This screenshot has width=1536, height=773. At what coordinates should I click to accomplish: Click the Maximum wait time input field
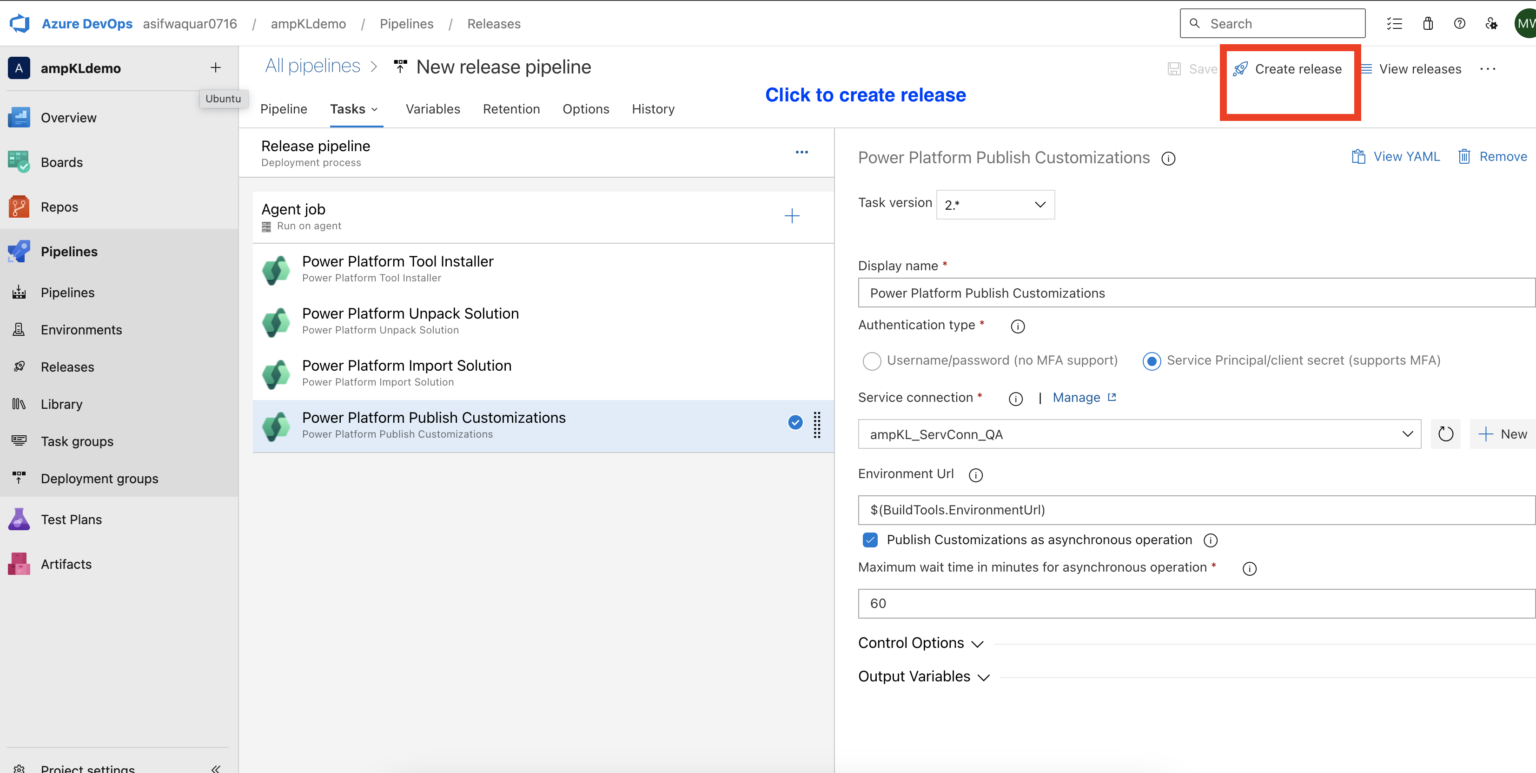coord(1197,604)
